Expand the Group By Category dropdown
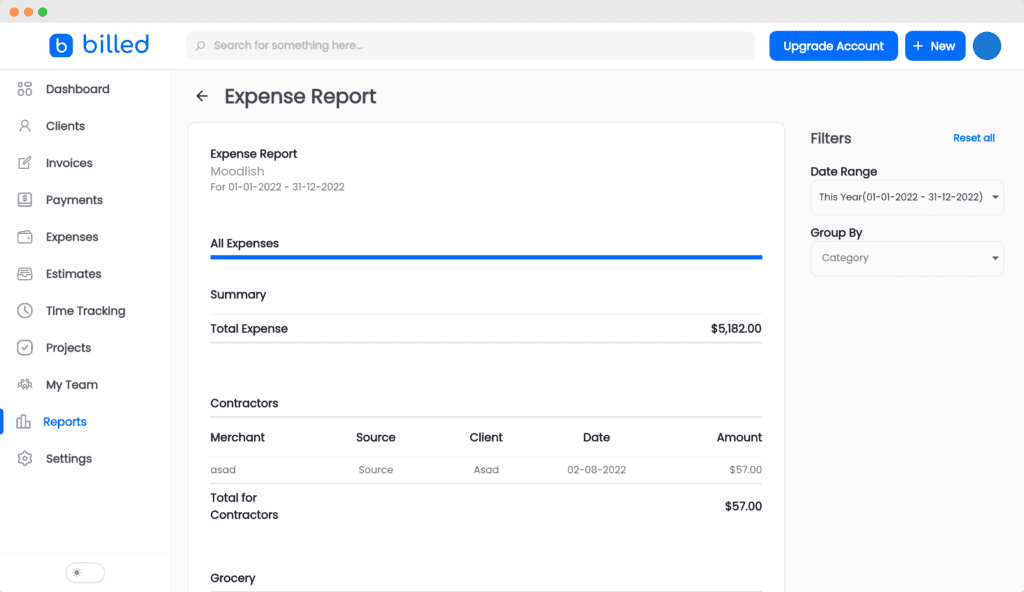1024x592 pixels. click(906, 257)
